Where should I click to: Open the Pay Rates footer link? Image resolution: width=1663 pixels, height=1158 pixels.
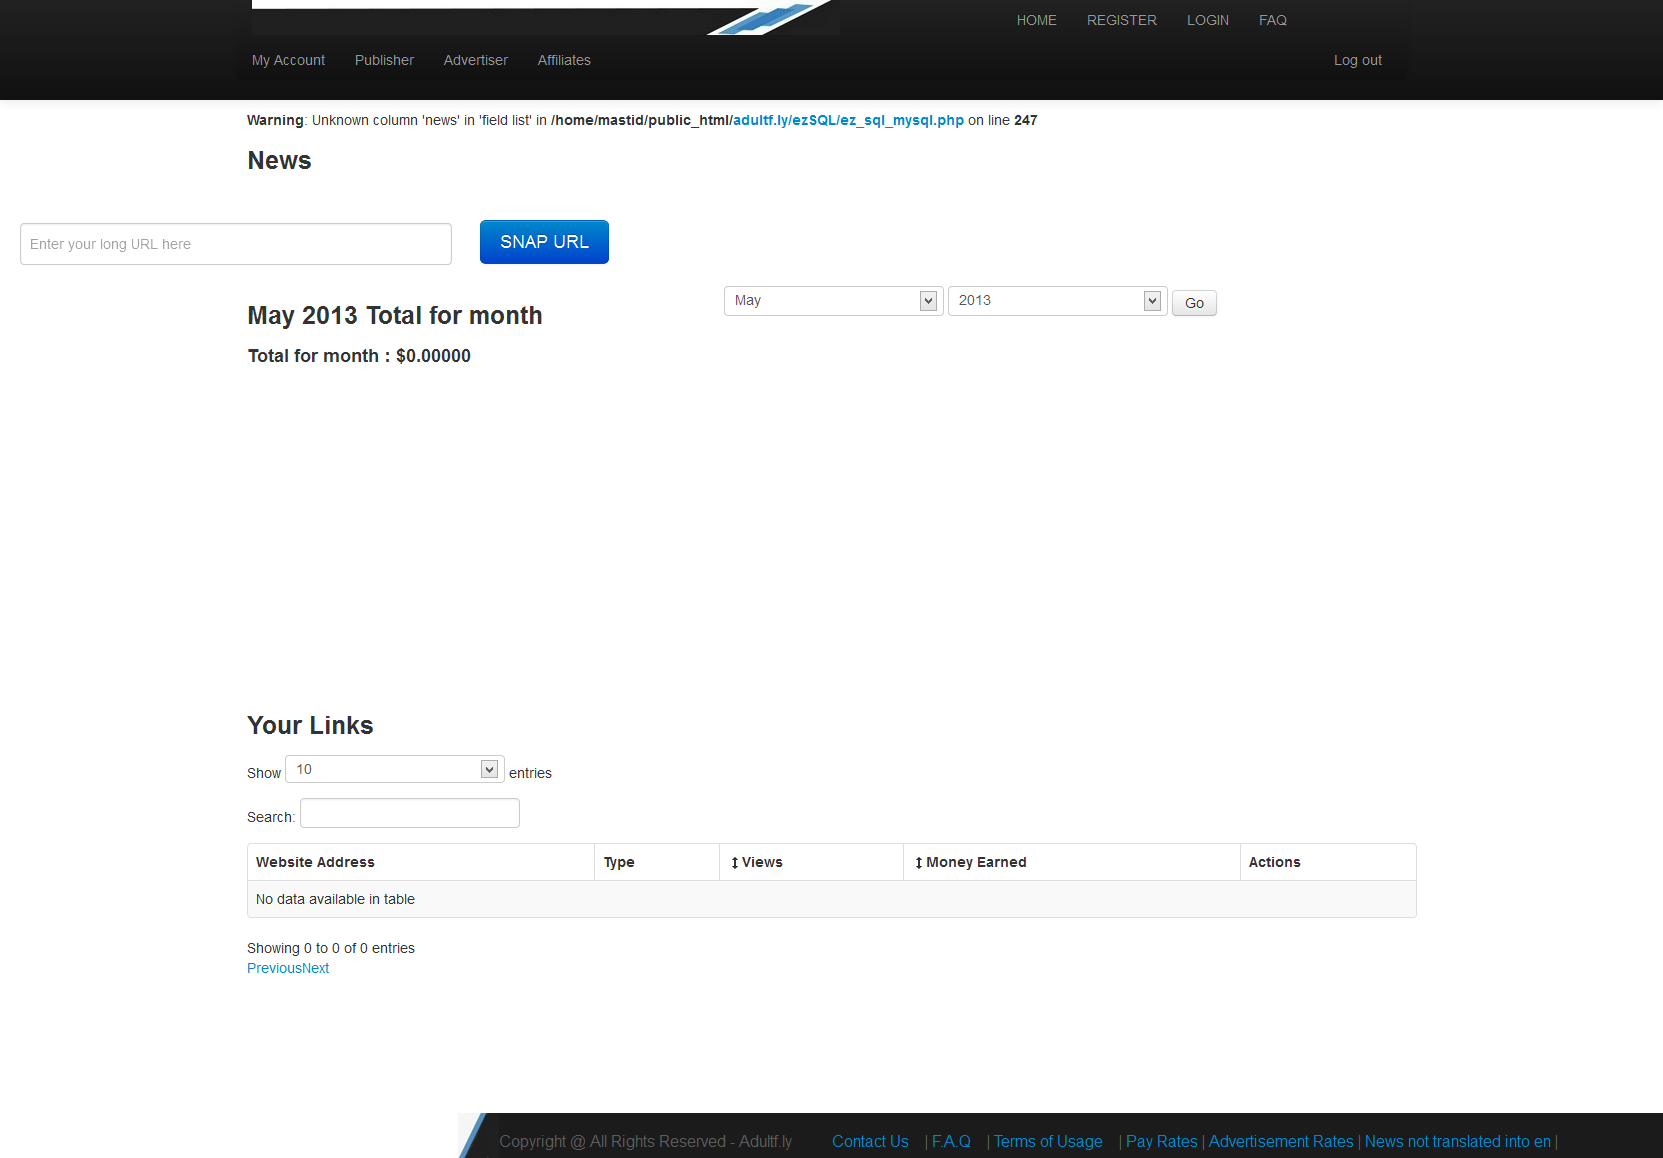click(1161, 1141)
